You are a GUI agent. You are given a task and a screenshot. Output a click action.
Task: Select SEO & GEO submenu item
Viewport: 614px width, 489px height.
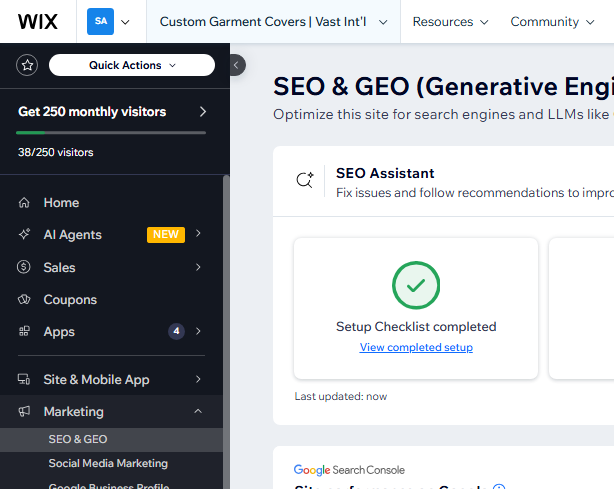(111, 439)
